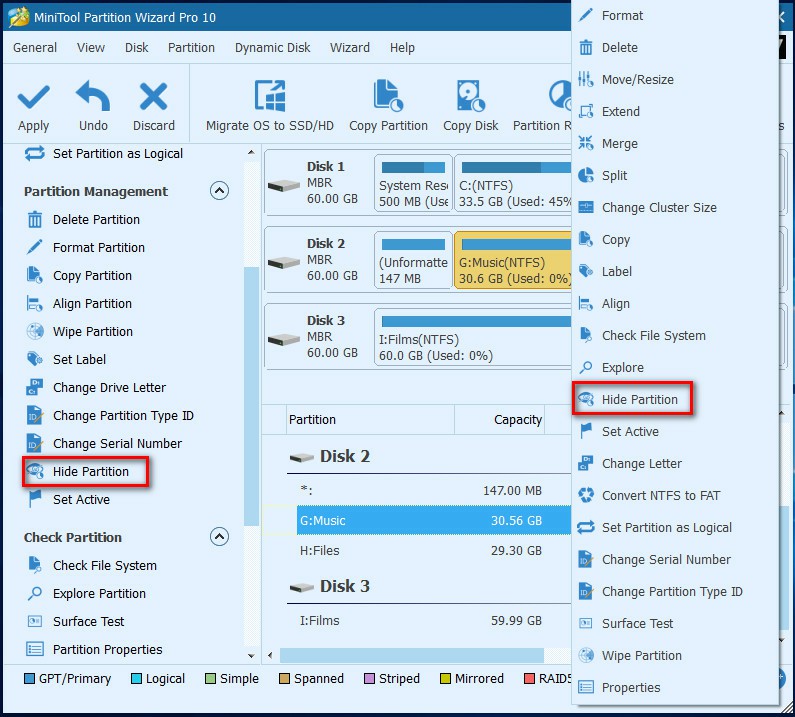Click Hide Partition eye icon in sidebar
Image resolution: width=795 pixels, height=717 pixels.
(35, 472)
